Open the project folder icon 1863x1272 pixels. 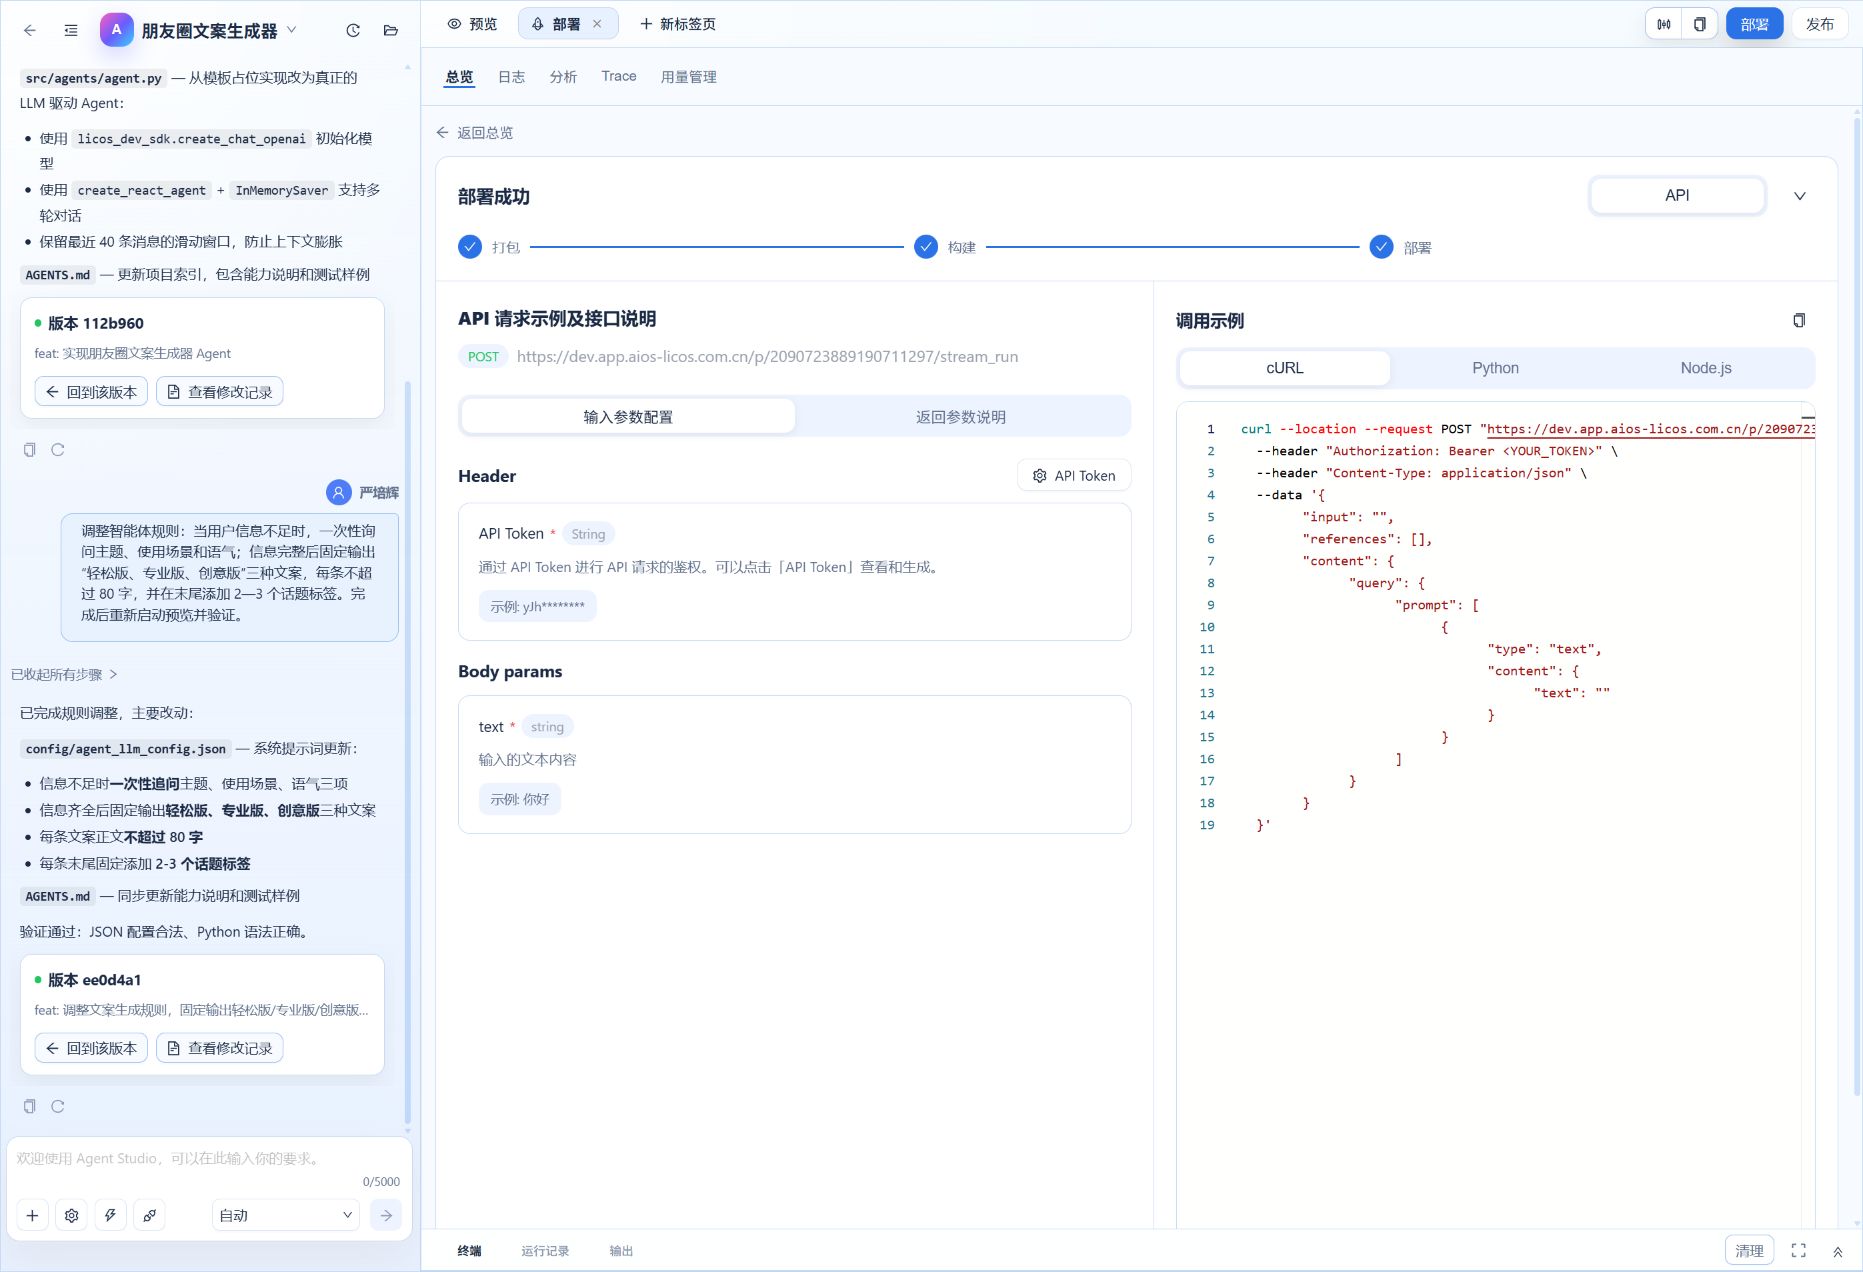(x=391, y=30)
